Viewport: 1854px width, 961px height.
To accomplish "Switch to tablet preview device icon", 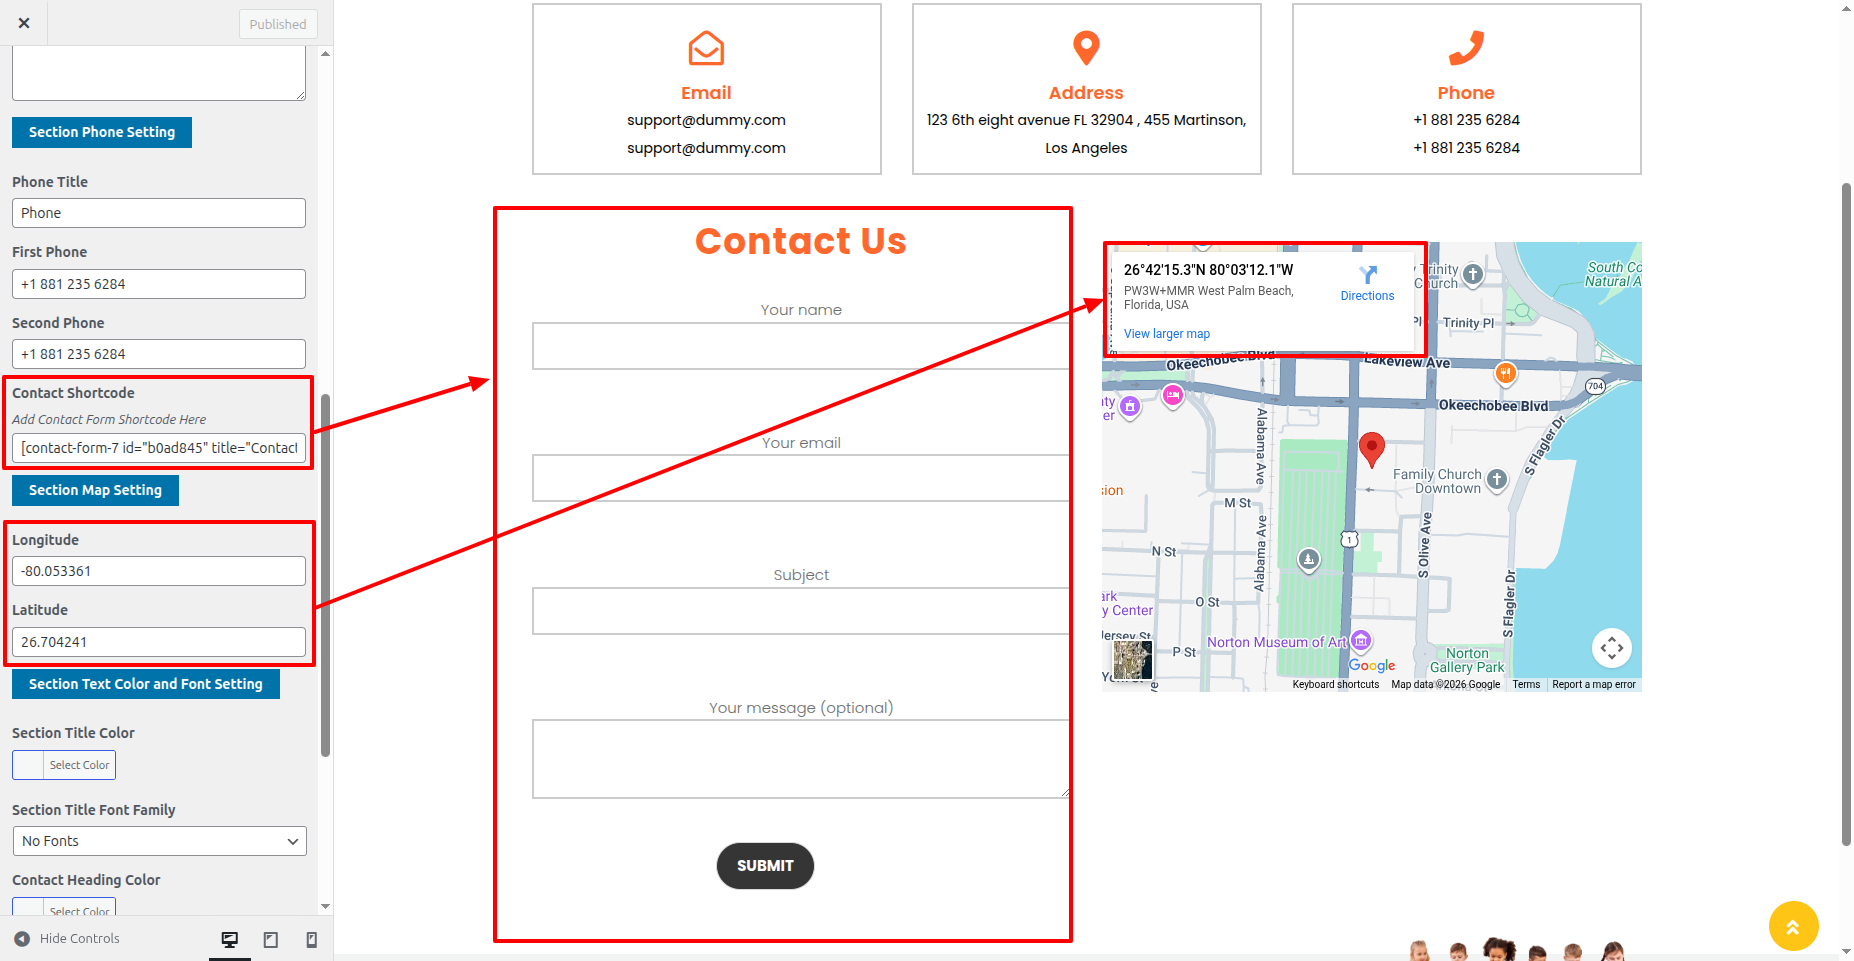I will click(270, 939).
